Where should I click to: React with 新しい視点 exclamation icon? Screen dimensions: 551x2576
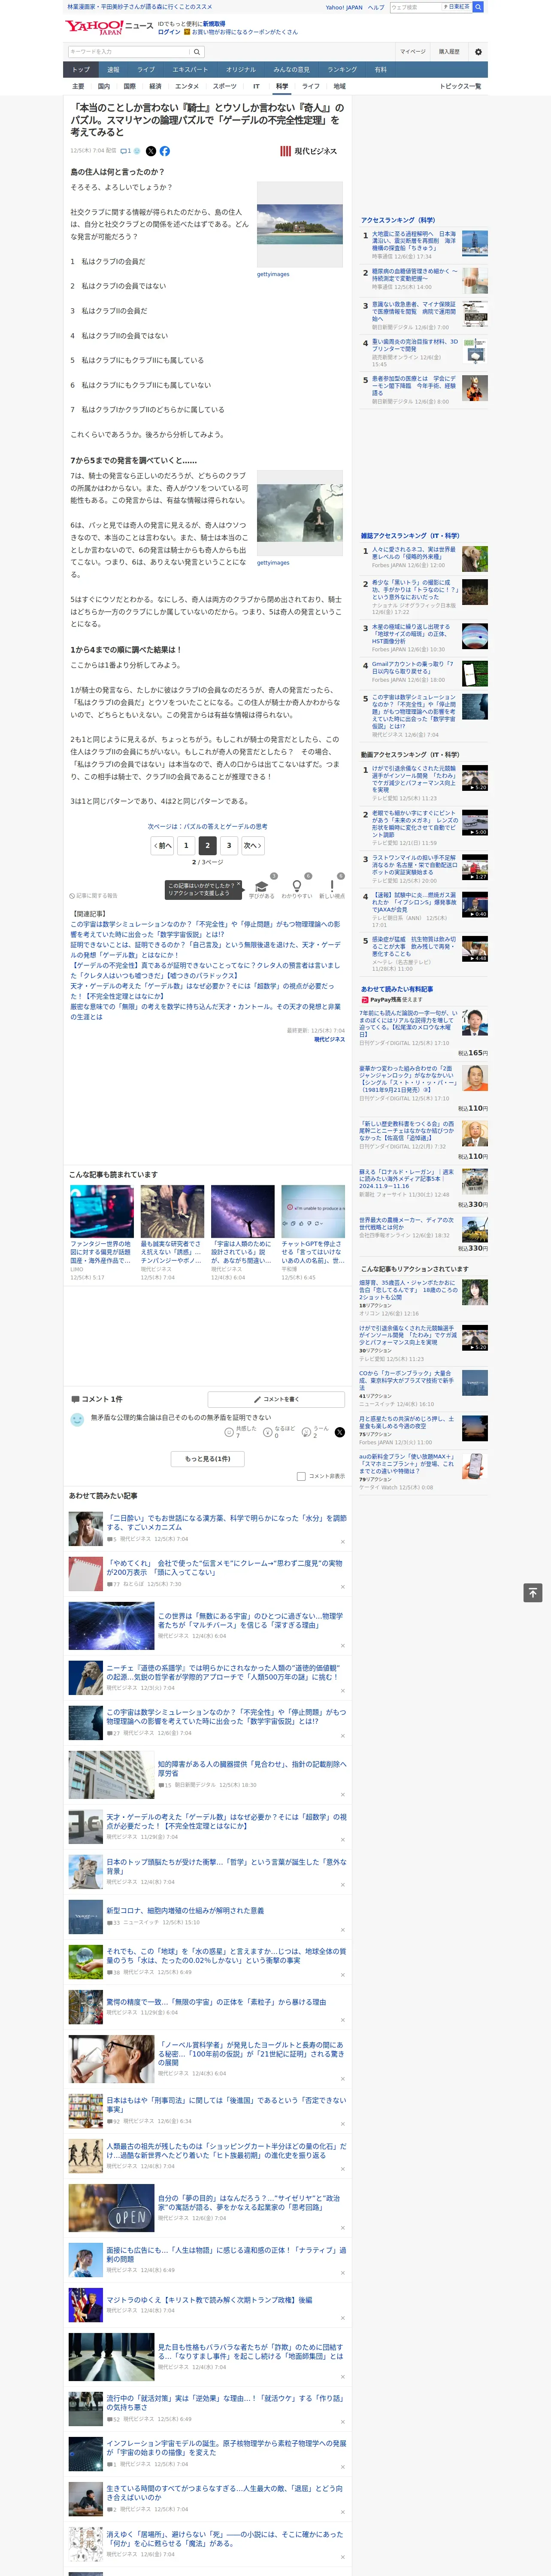(x=332, y=887)
